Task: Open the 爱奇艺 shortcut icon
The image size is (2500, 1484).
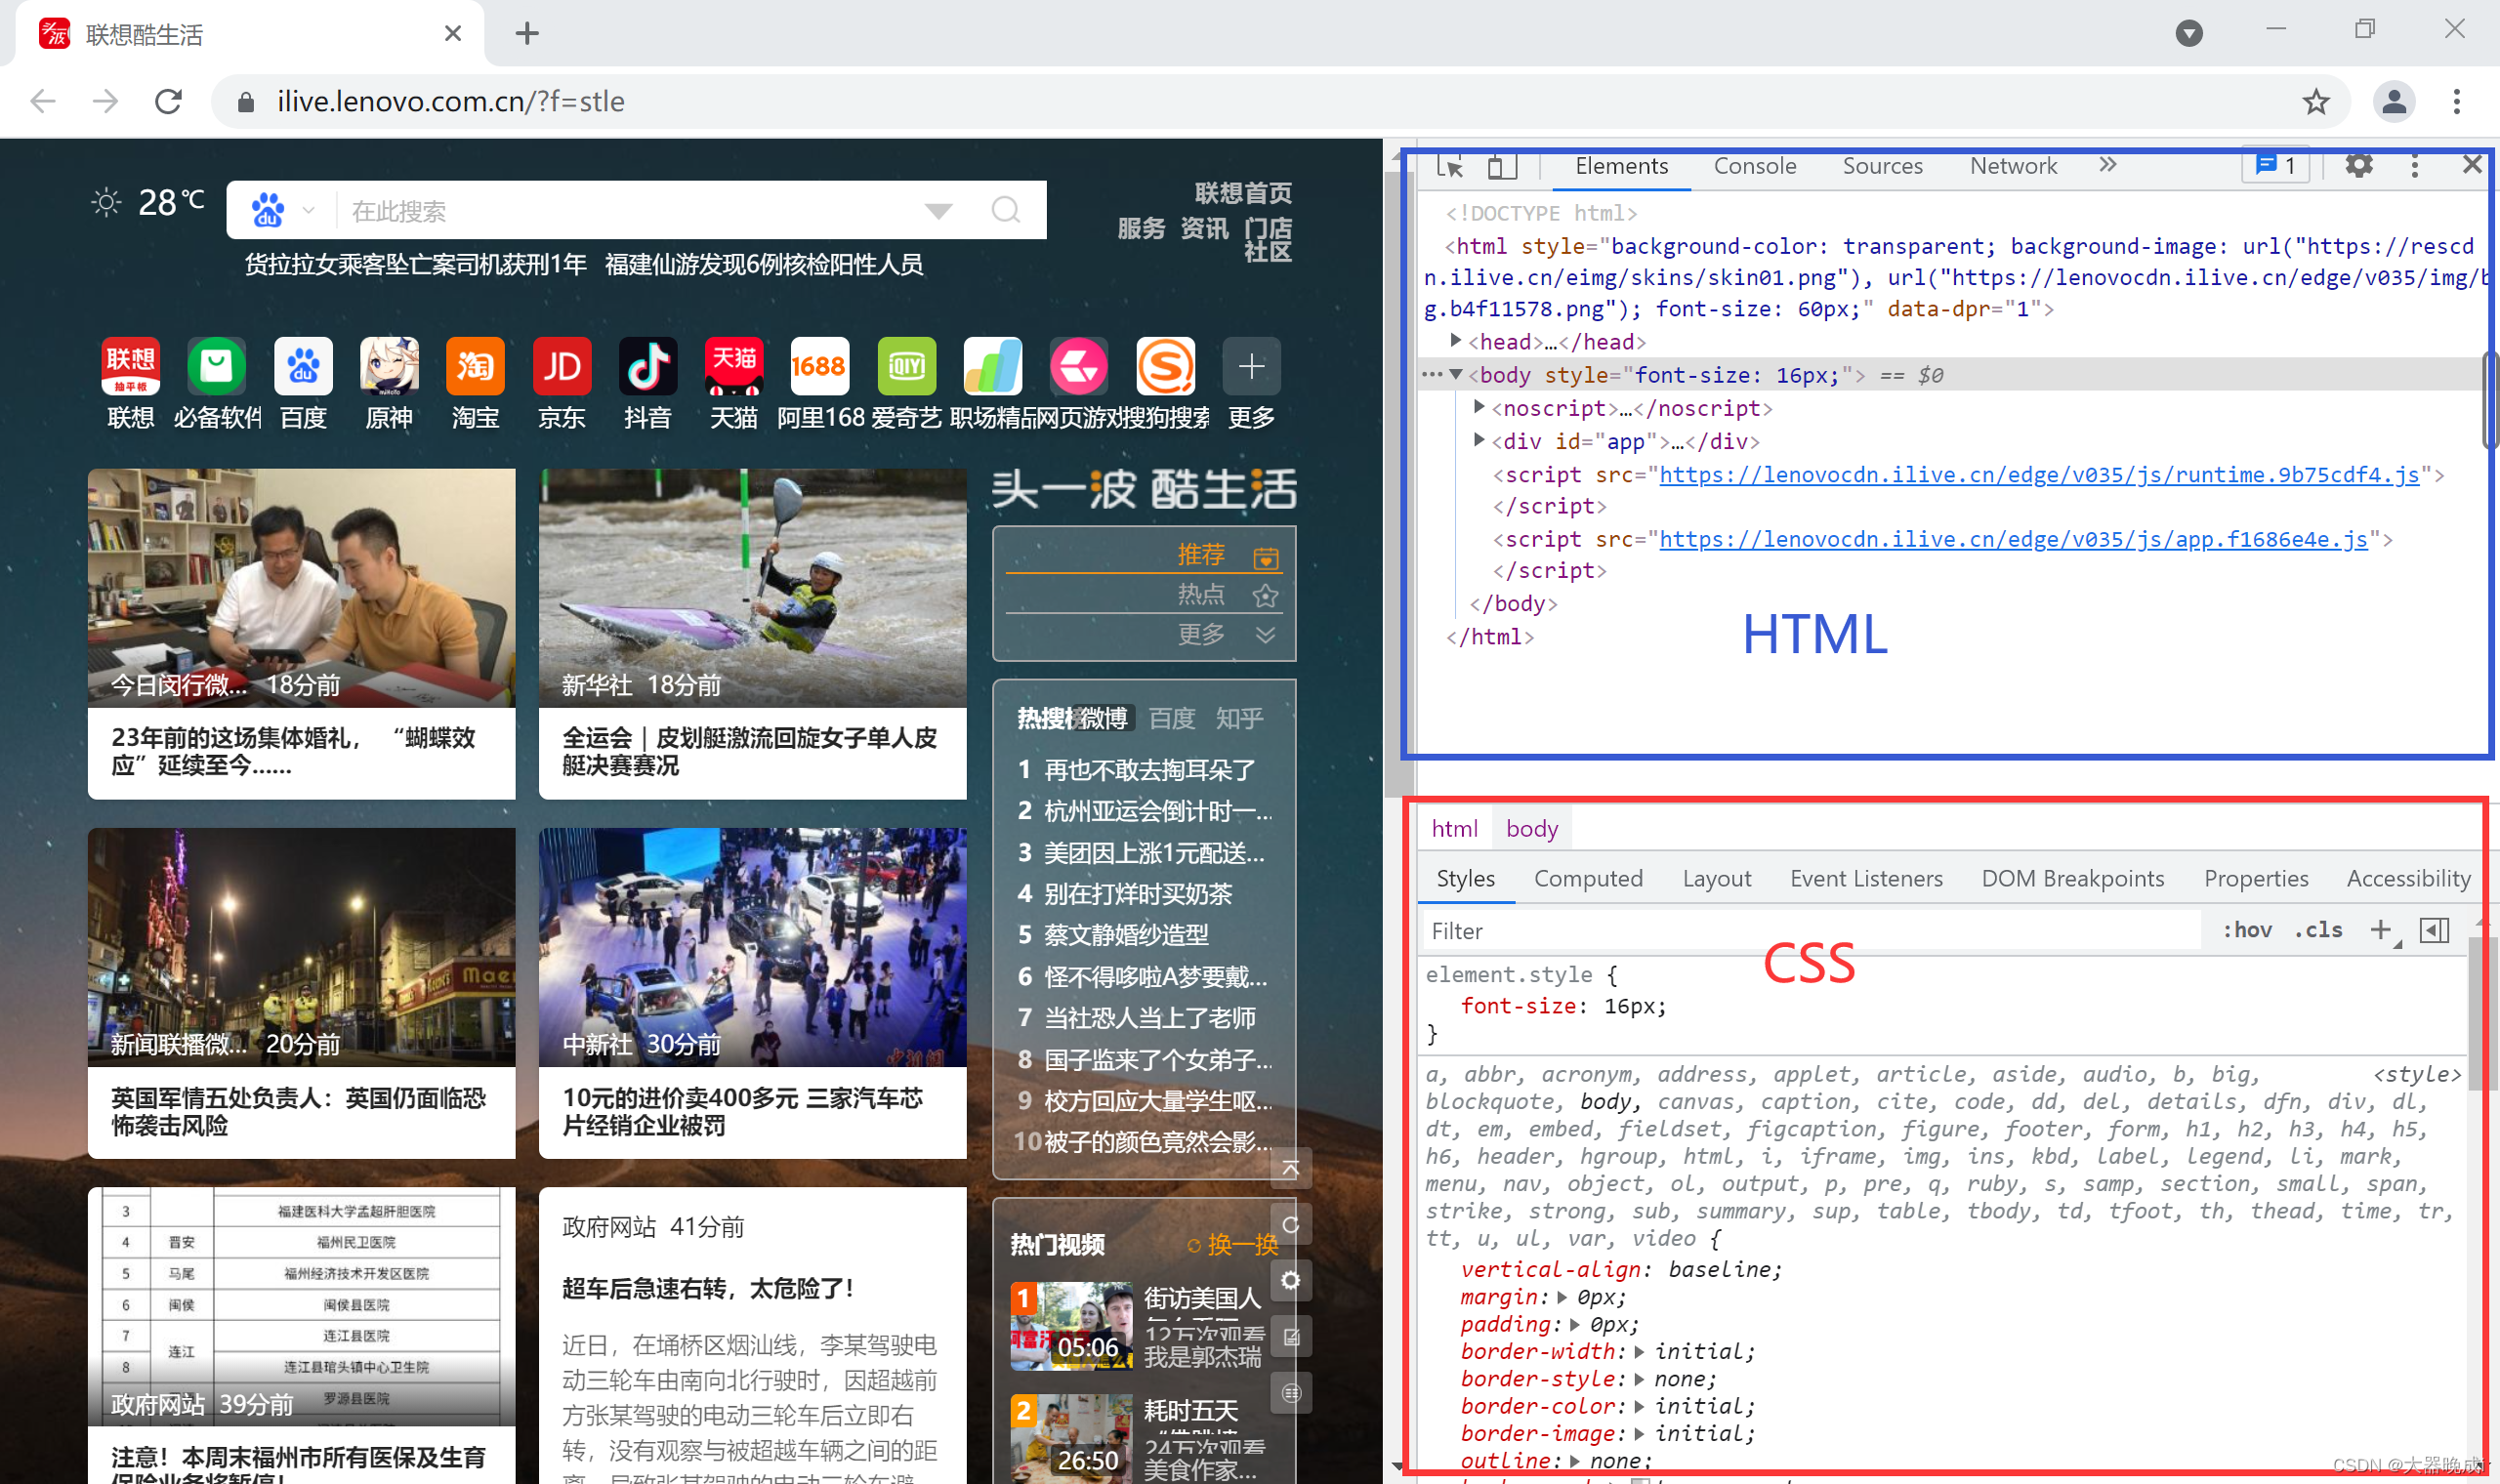Action: point(906,366)
